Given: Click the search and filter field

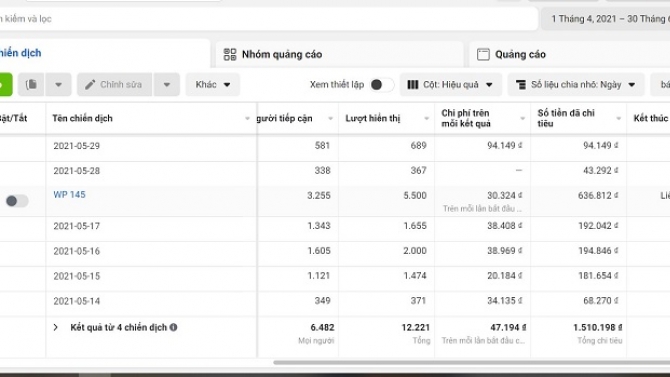Looking at the screenshot, I should pyautogui.click(x=268, y=19).
